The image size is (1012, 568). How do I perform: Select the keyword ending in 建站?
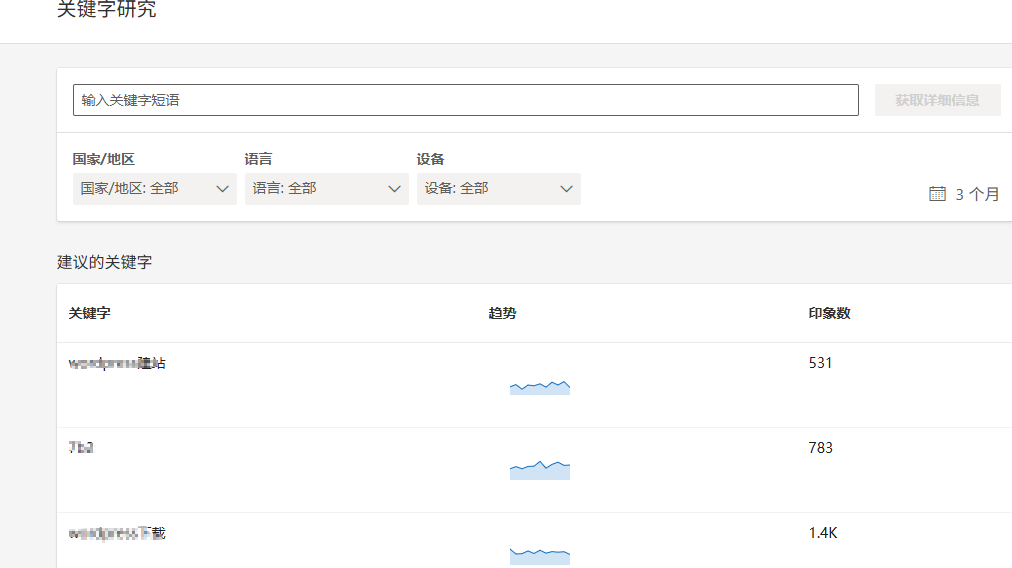(117, 363)
